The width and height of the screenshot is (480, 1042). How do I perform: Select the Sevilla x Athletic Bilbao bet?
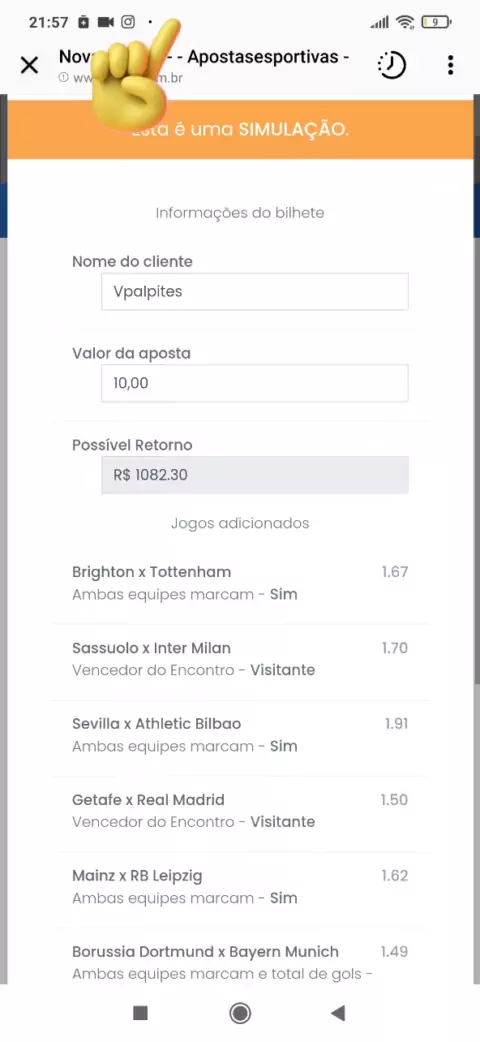point(240,735)
